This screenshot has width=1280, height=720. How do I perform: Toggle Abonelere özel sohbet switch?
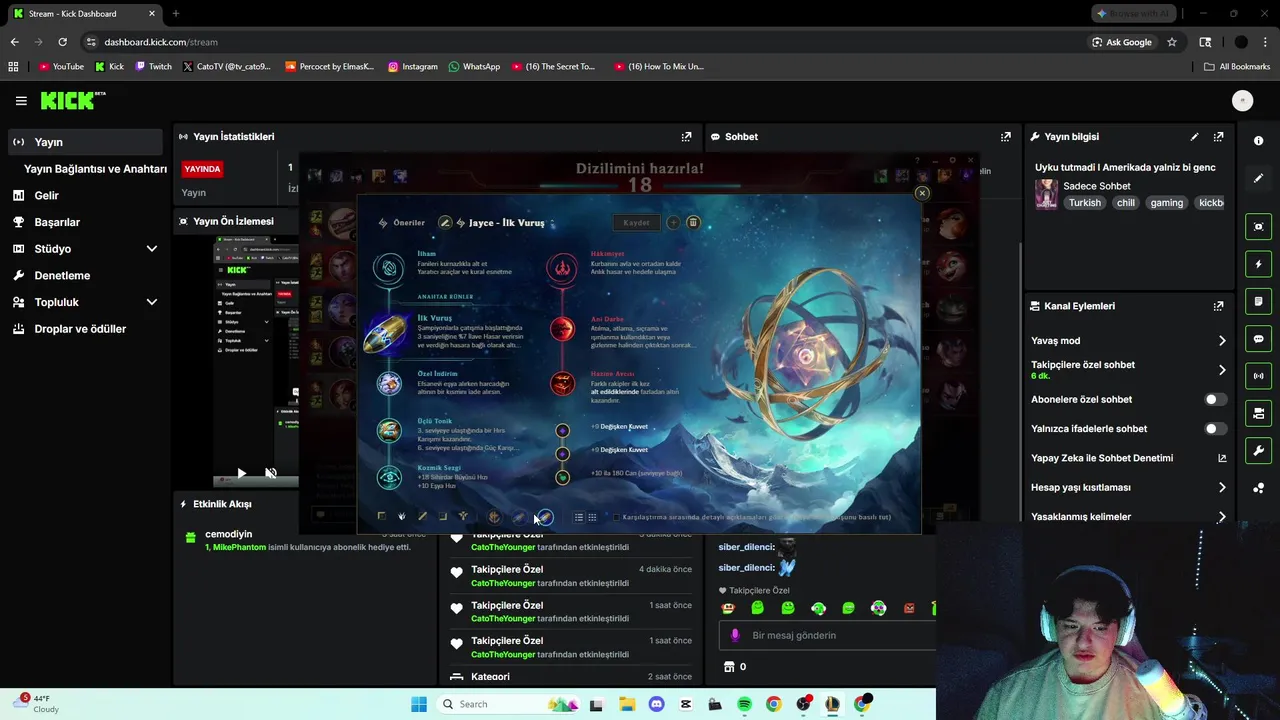pos(1215,399)
